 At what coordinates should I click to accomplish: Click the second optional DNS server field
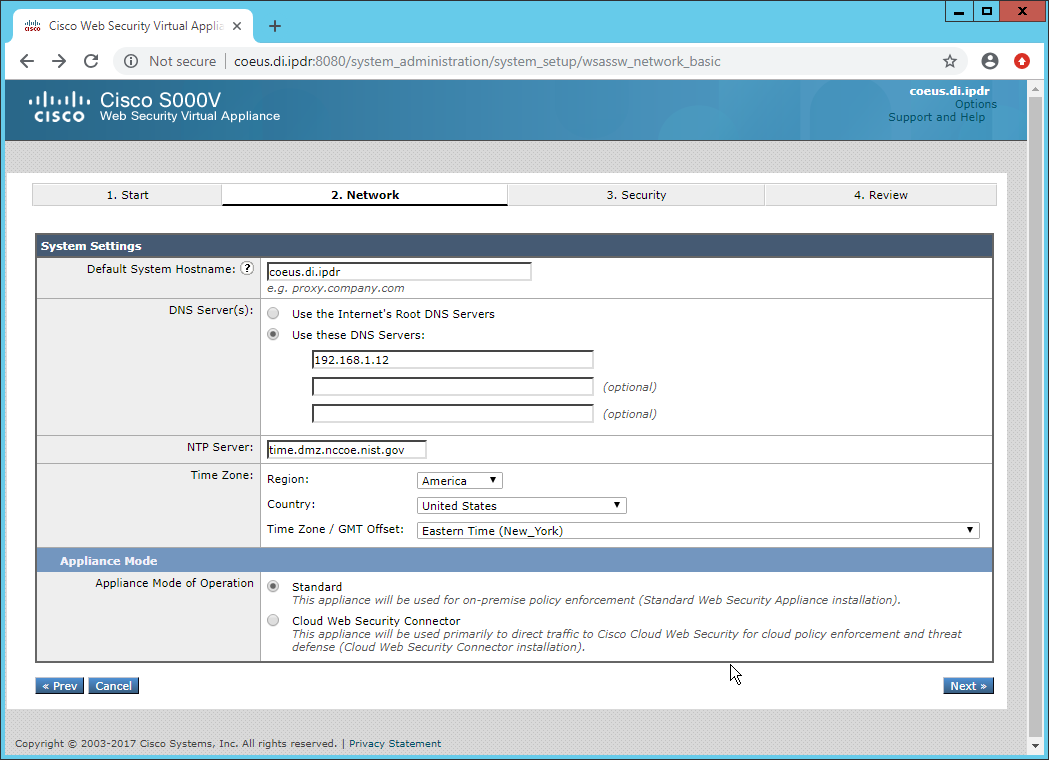(x=452, y=387)
